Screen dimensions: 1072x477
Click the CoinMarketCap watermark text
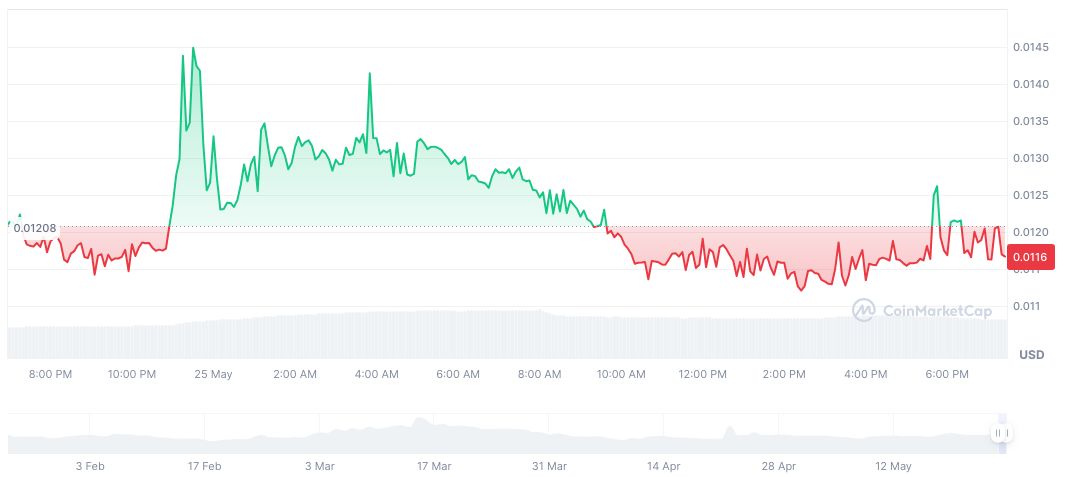(937, 311)
